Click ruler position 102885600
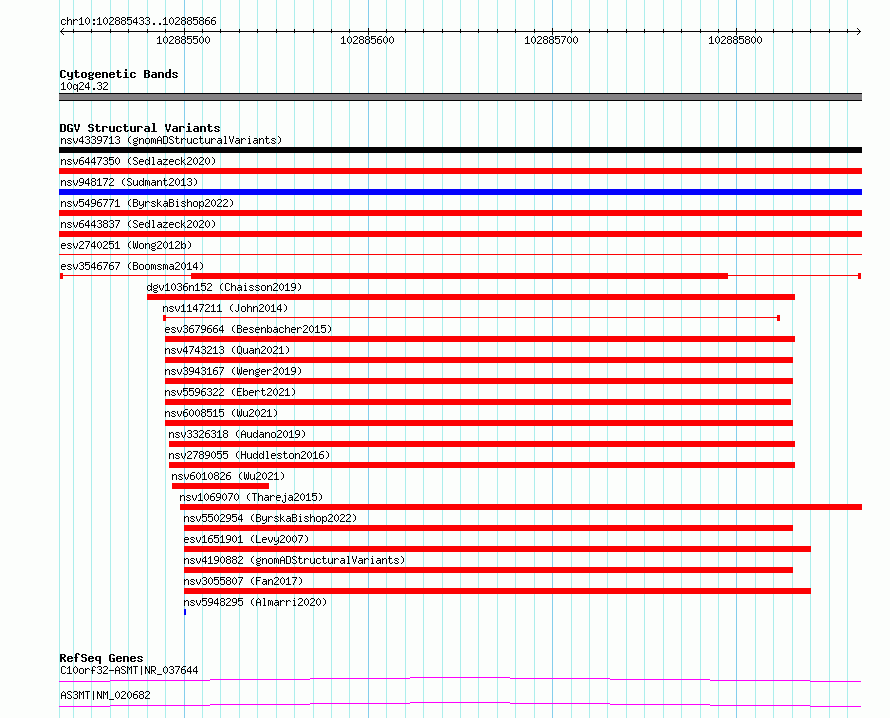Screen dimensions: 890x718 pyautogui.click(x=367, y=40)
